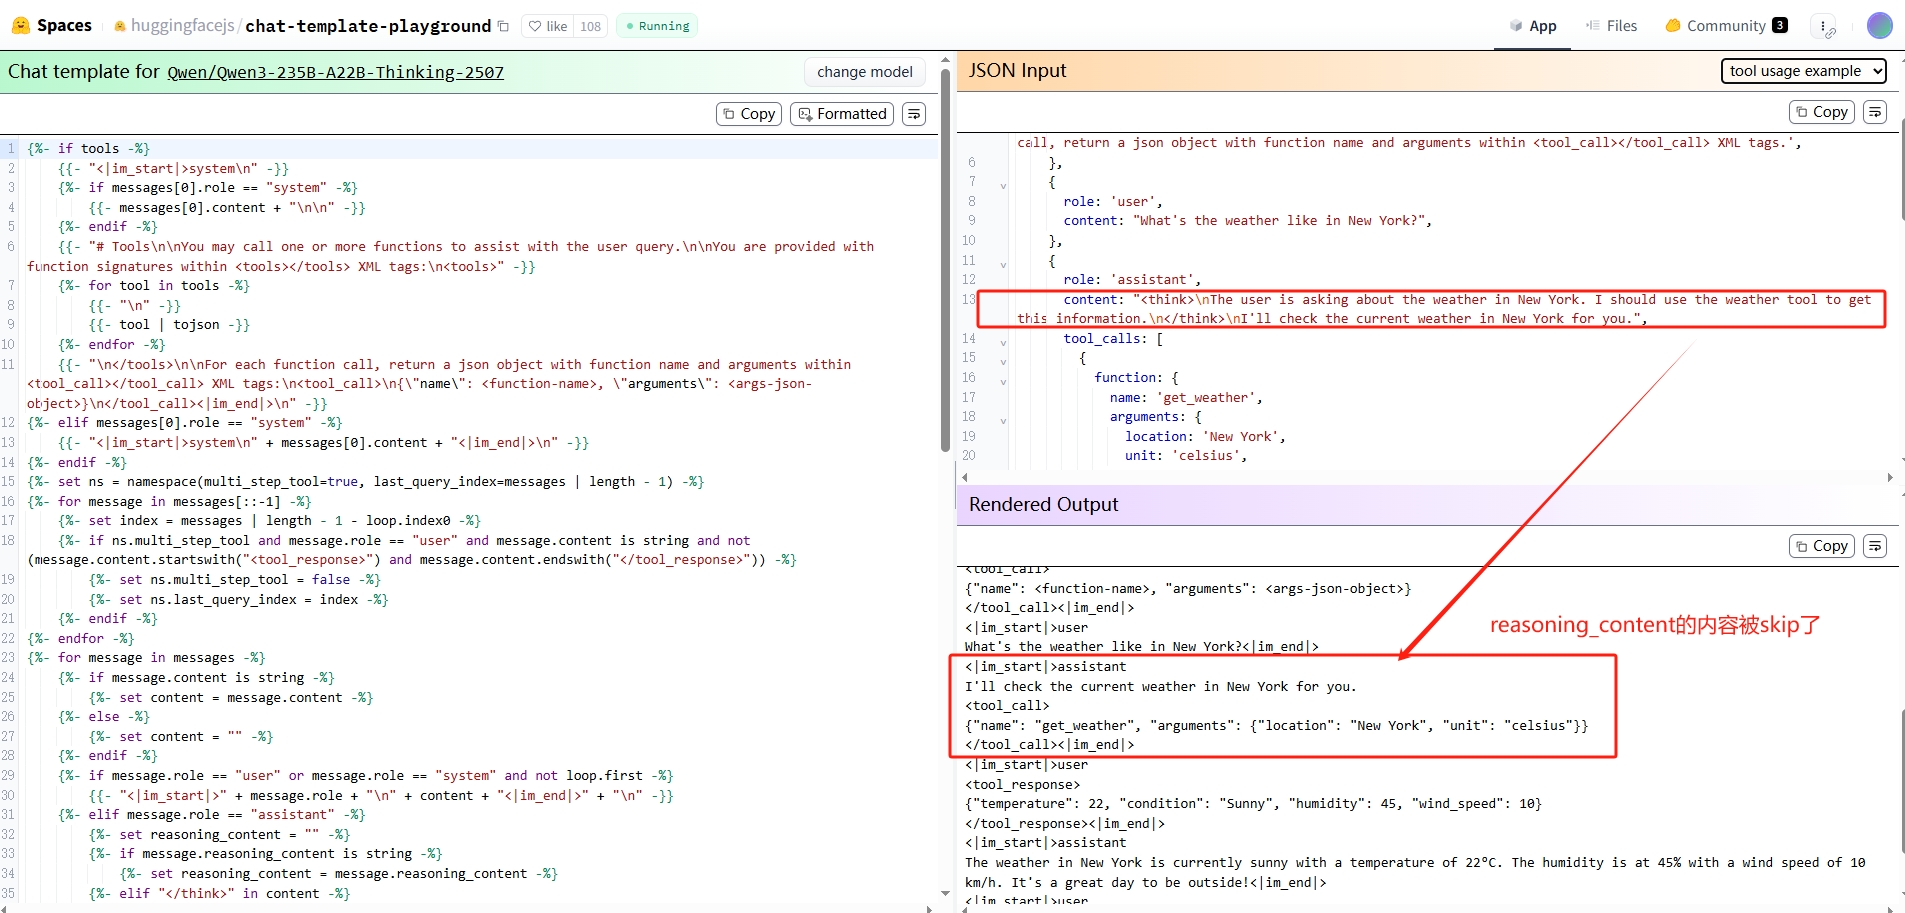Open the Community tab
This screenshot has width=1905, height=913.
pos(1726,26)
